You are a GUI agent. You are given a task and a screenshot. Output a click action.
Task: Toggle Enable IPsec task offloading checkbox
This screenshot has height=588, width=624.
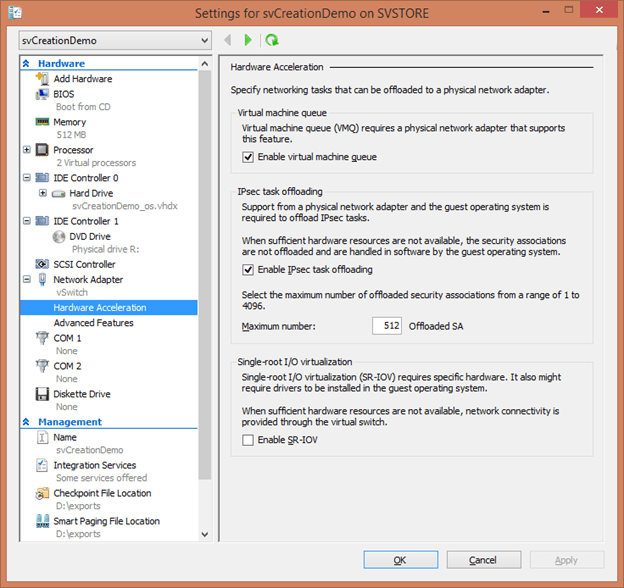pos(248,270)
